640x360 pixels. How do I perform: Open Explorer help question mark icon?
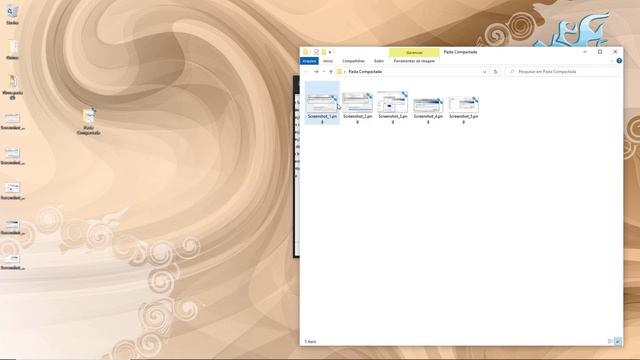pos(619,61)
